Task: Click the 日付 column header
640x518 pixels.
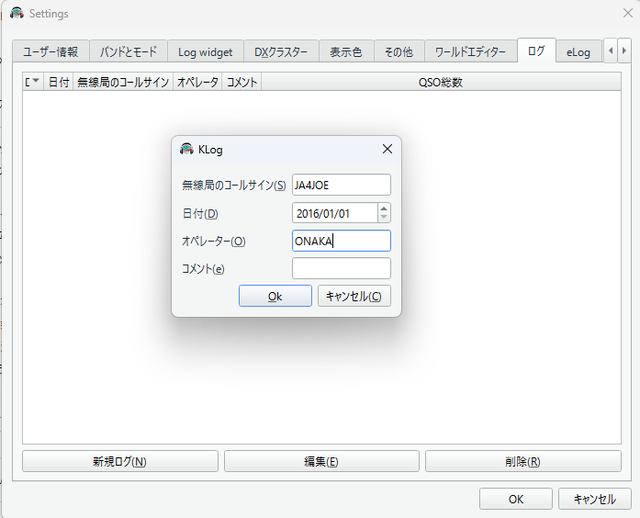Action: click(59, 82)
